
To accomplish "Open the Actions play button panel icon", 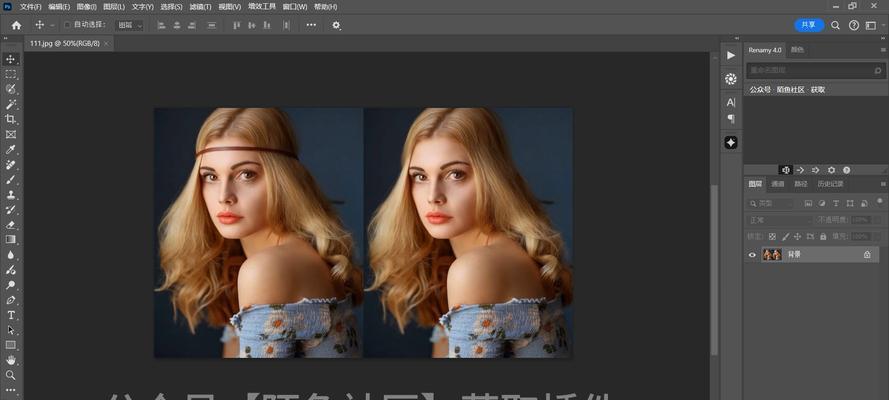I will pos(731,55).
